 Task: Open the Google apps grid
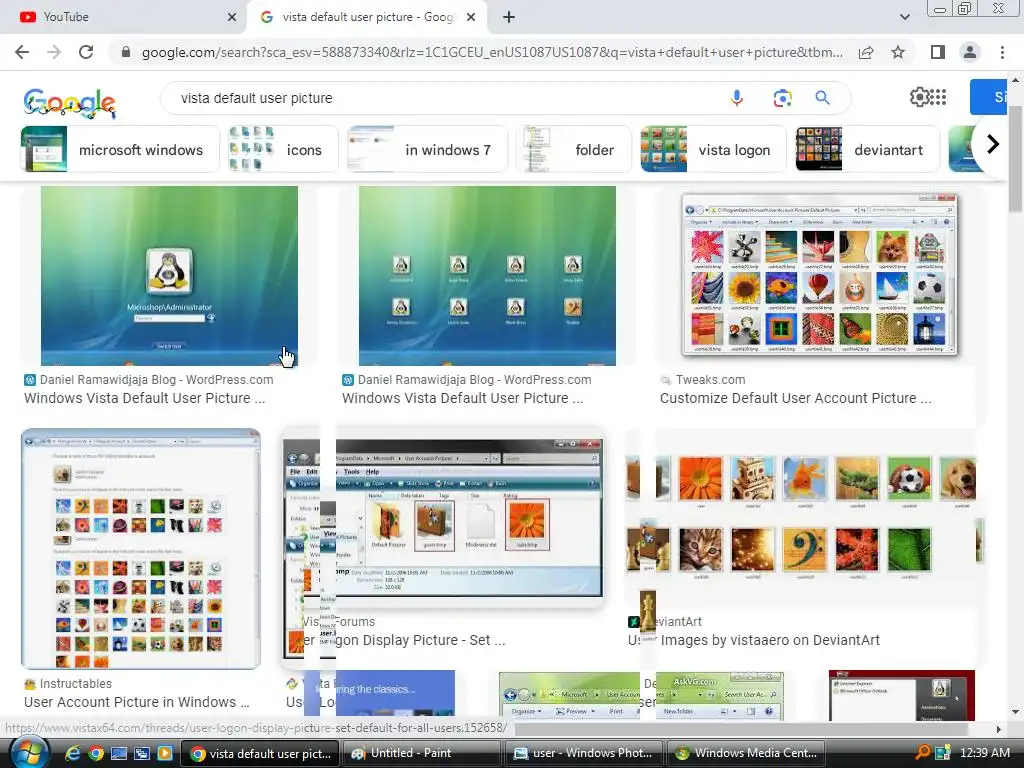coord(938,97)
